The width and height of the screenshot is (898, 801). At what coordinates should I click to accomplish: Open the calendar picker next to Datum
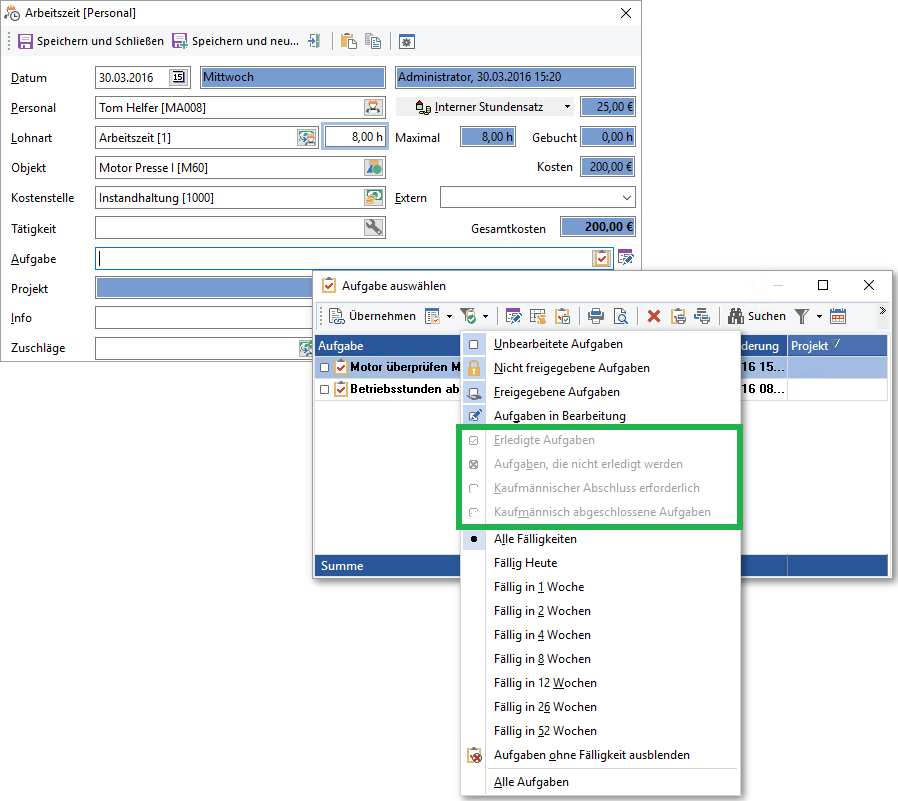coord(179,77)
